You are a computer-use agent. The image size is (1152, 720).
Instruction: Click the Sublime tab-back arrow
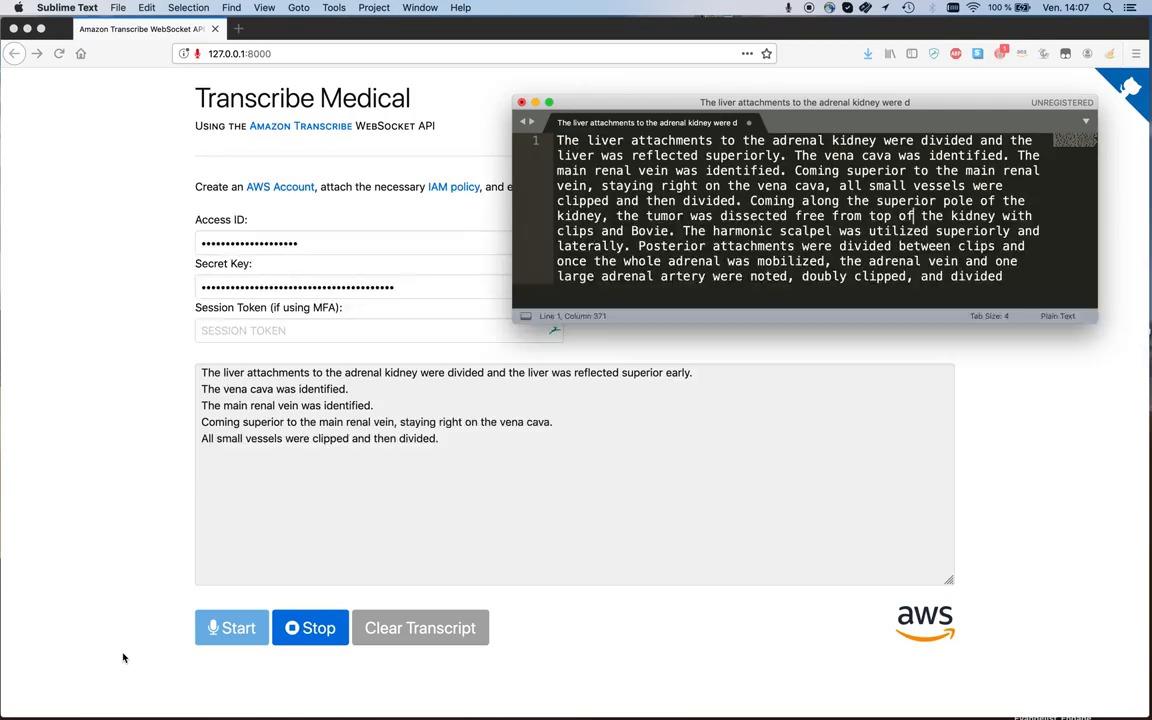522,121
